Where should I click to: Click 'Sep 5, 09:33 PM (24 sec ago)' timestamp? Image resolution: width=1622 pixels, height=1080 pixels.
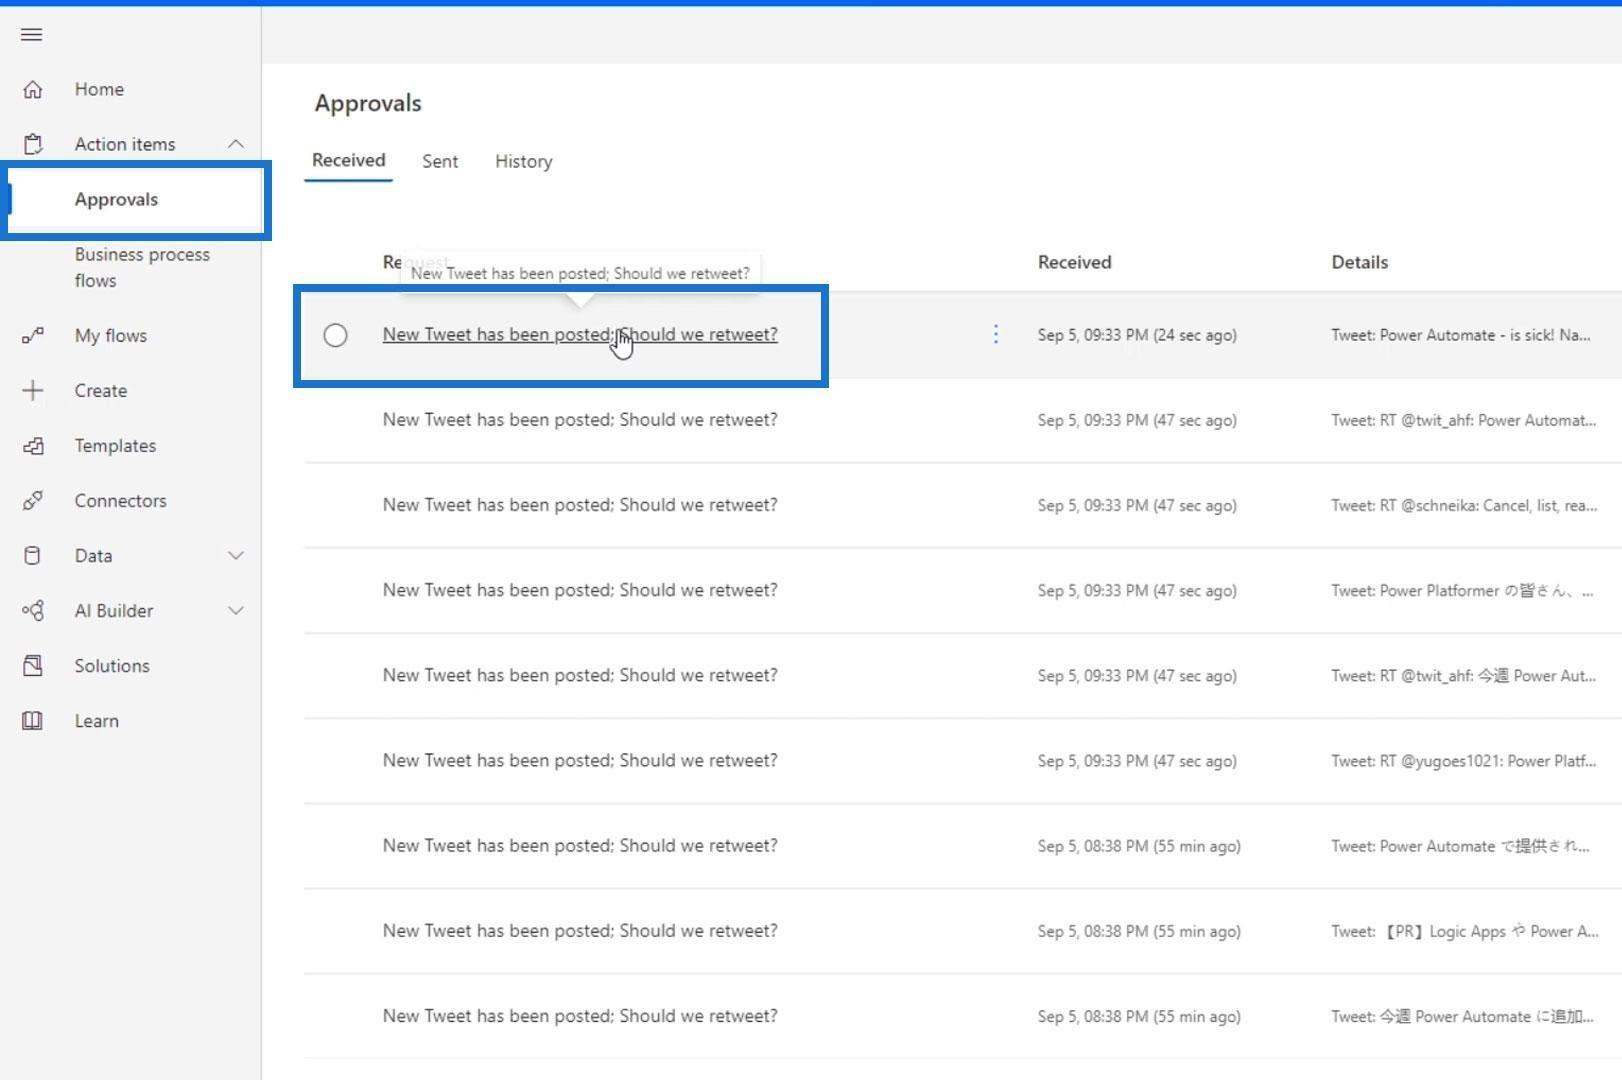1137,335
